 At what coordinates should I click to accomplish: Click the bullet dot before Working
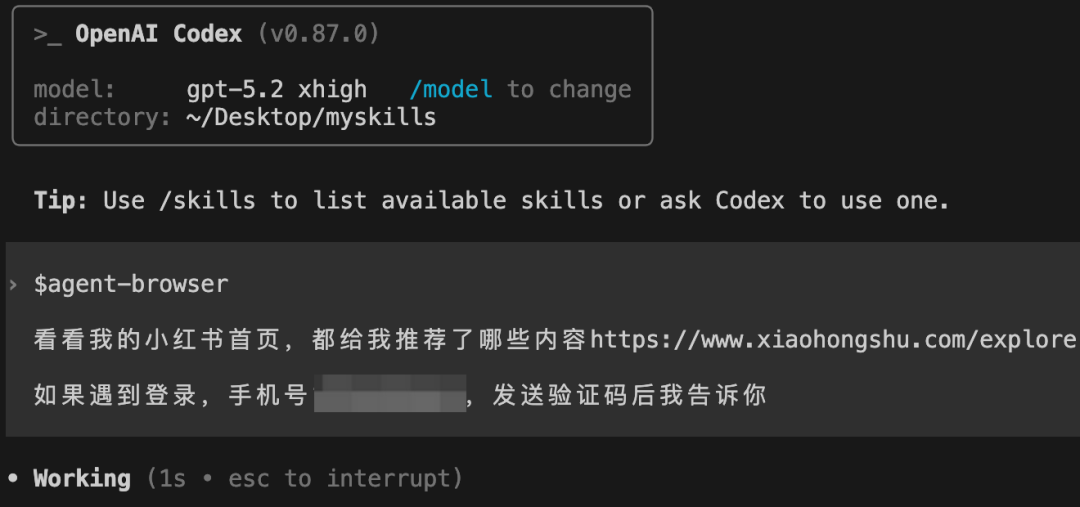coord(13,479)
